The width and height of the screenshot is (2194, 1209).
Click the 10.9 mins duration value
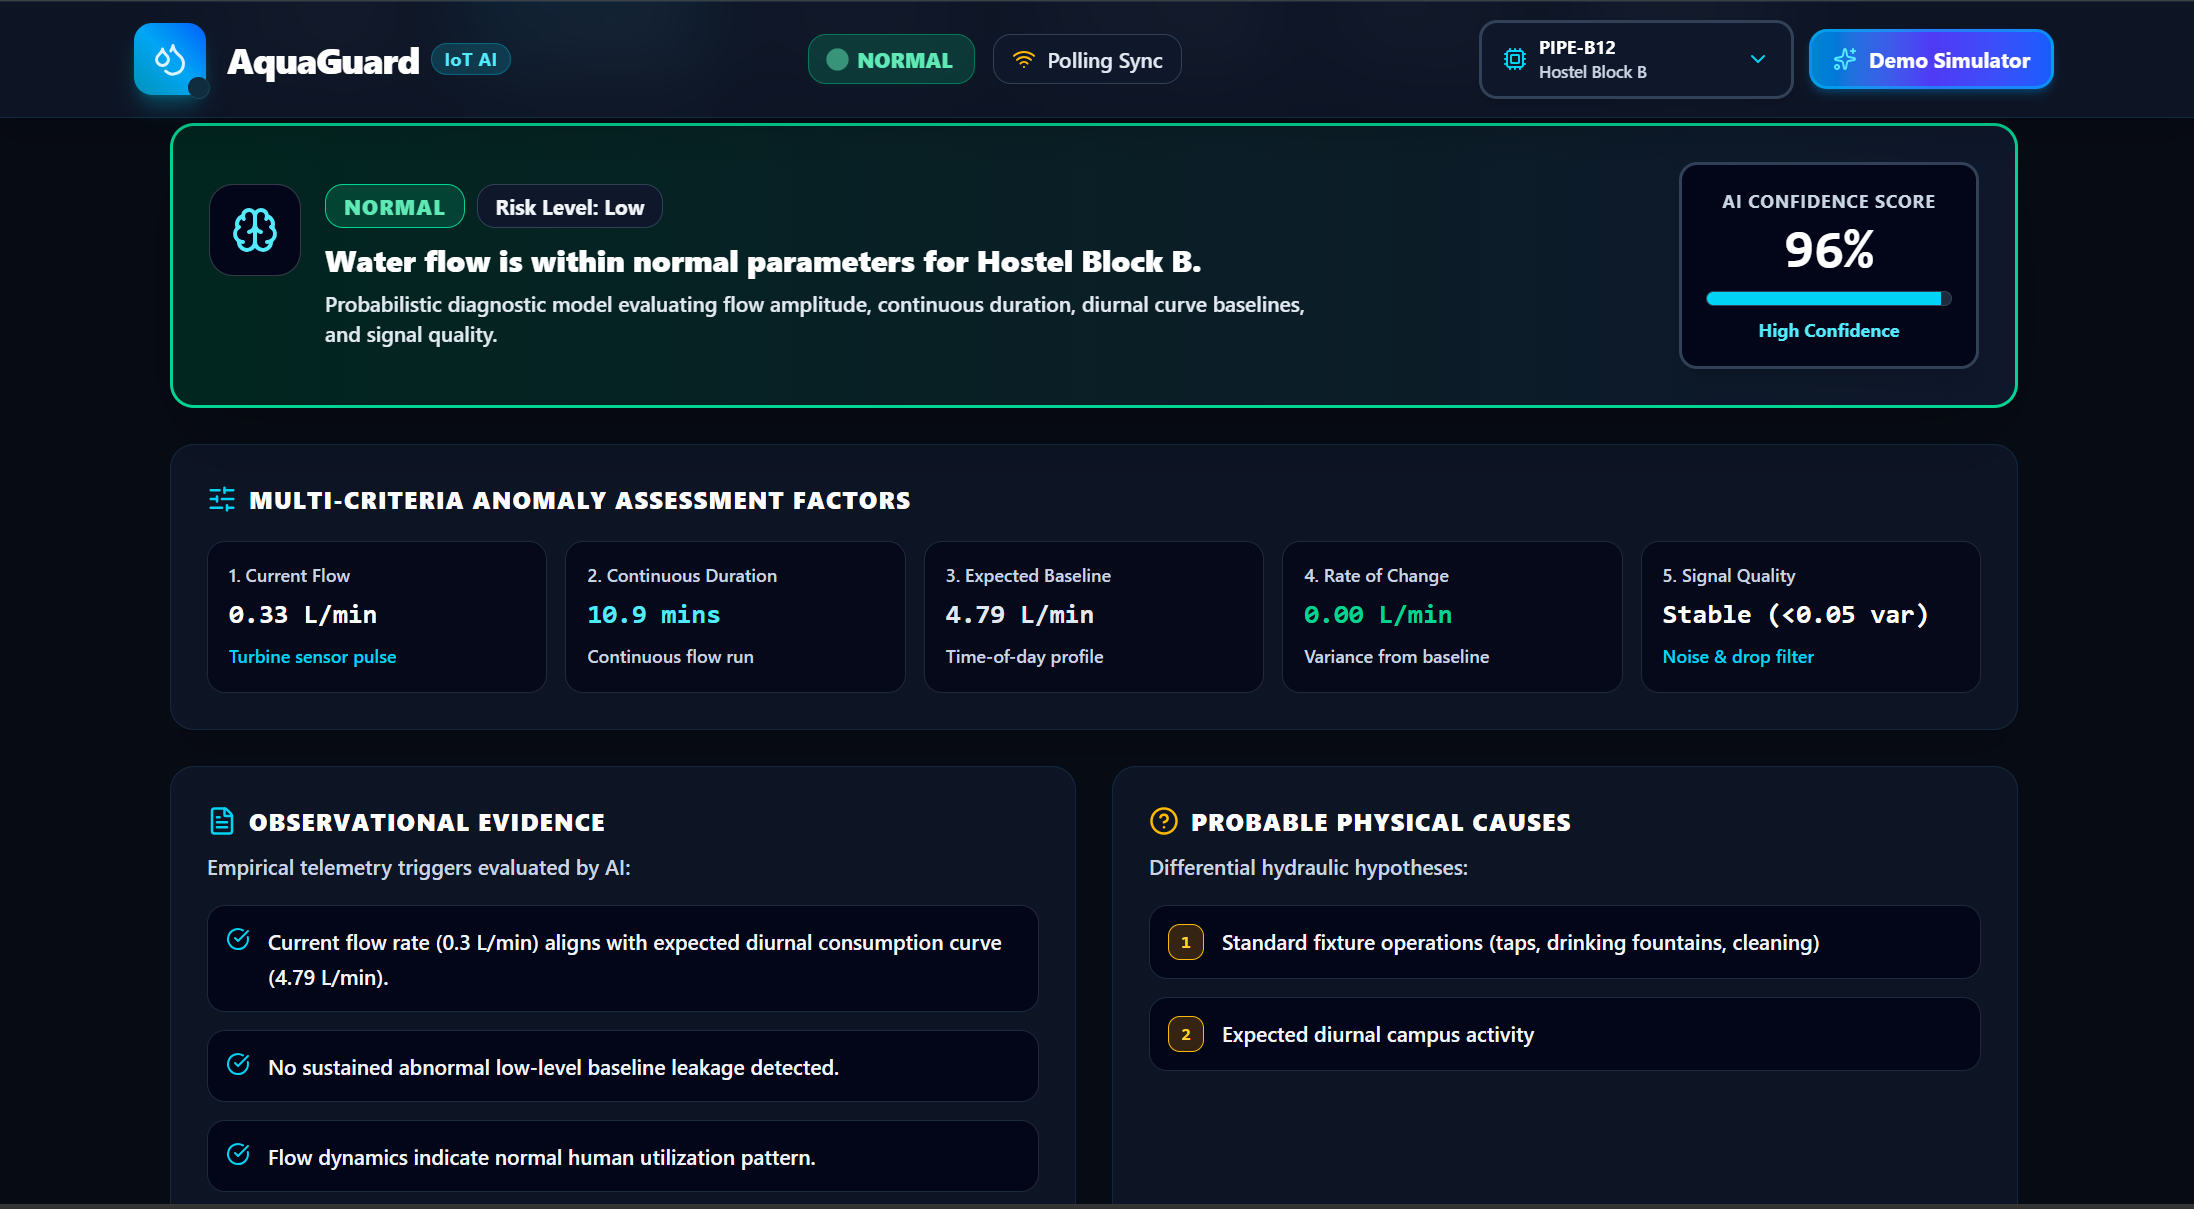(x=654, y=615)
